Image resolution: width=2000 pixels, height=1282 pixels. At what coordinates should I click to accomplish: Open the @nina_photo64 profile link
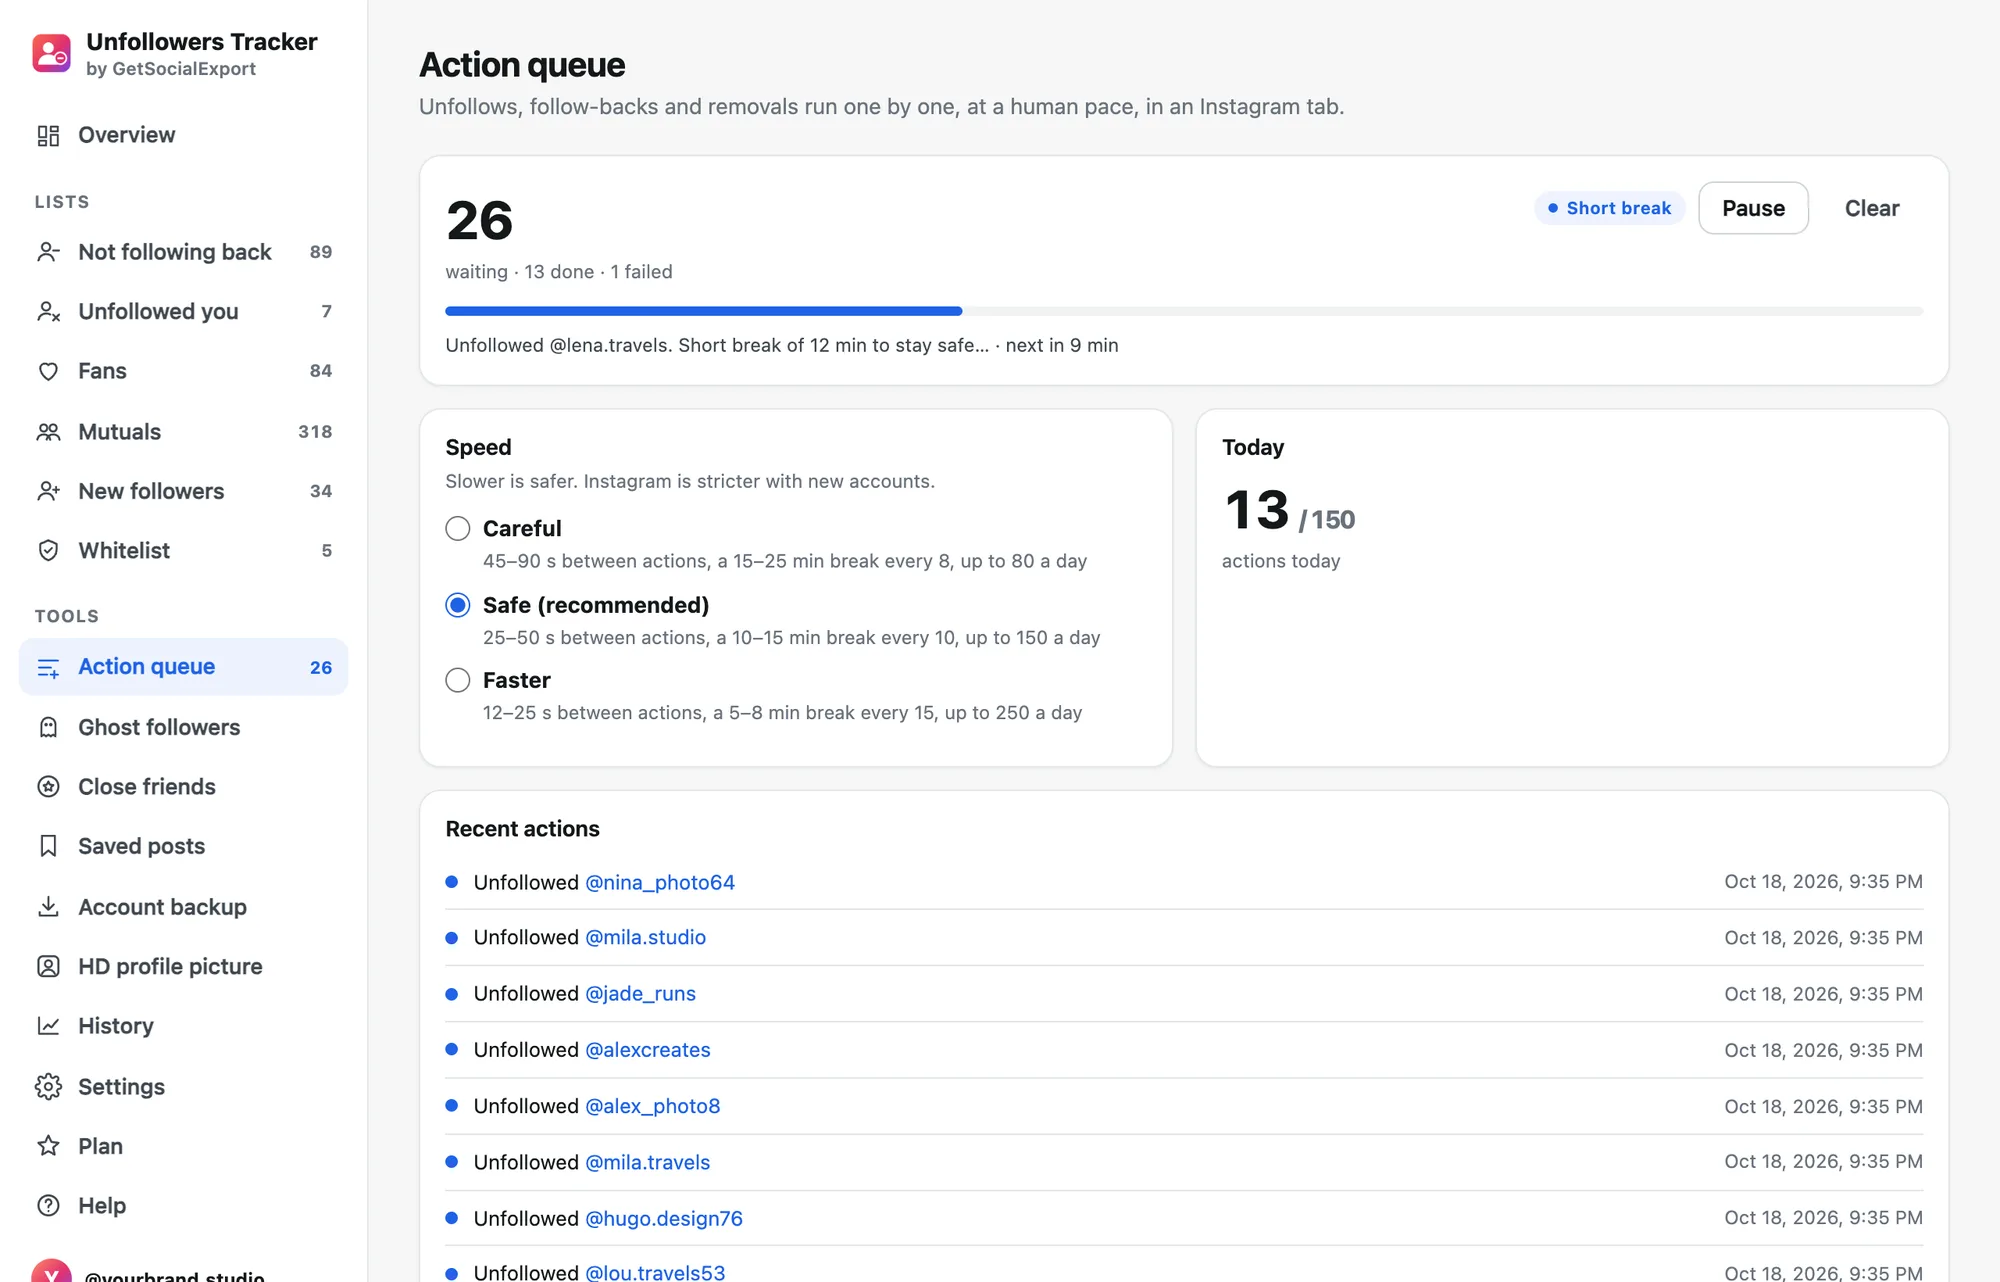(660, 882)
